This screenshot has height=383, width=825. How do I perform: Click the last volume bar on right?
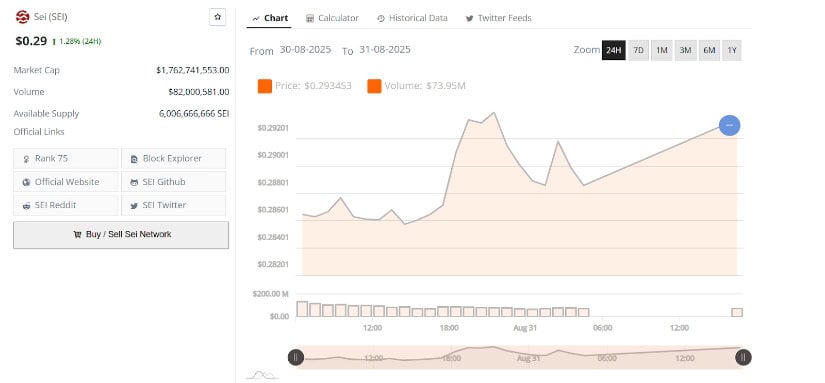(737, 313)
